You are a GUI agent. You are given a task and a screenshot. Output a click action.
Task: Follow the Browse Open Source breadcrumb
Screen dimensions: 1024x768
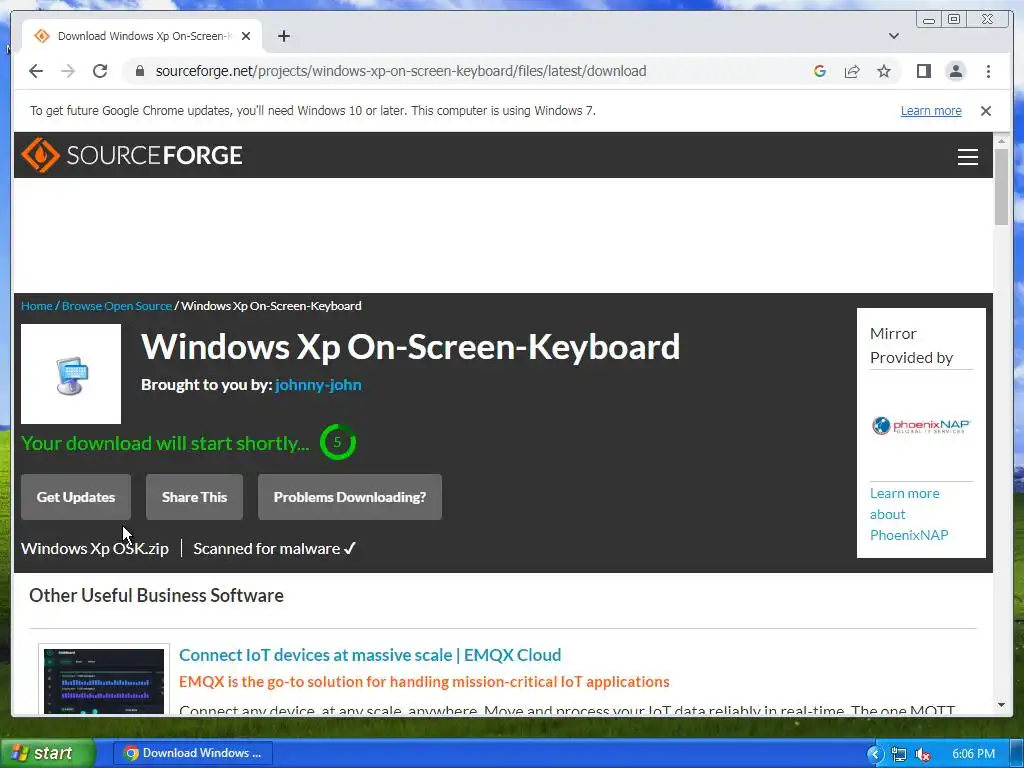117,306
